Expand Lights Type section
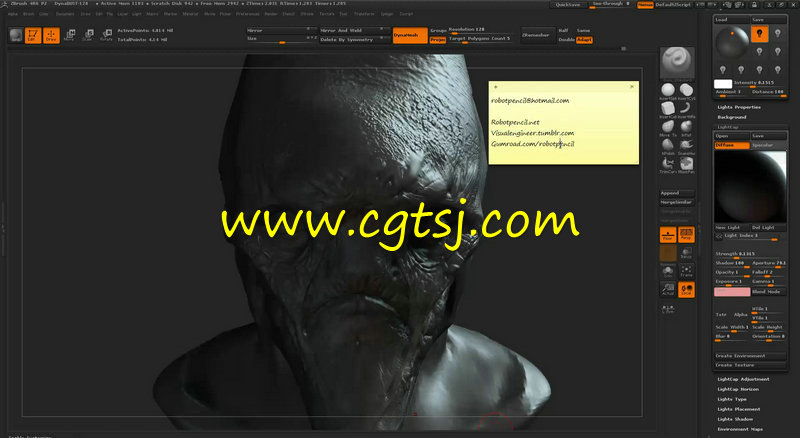This screenshot has width=800, height=438. (x=732, y=399)
